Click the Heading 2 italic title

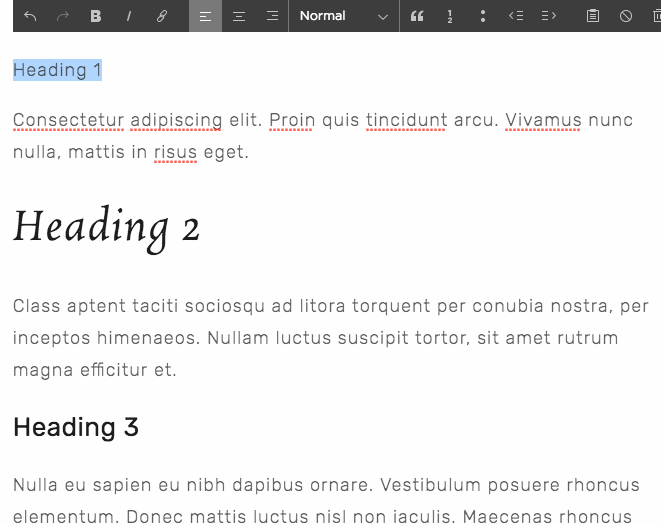point(106,228)
